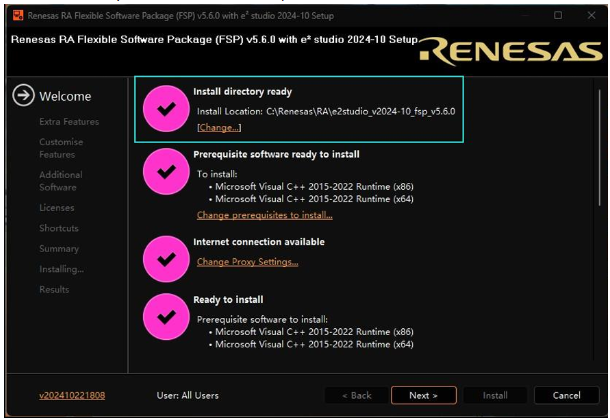Click the installer app icon in title bar
Viewport: 610px width, 420px height.
coord(18,16)
